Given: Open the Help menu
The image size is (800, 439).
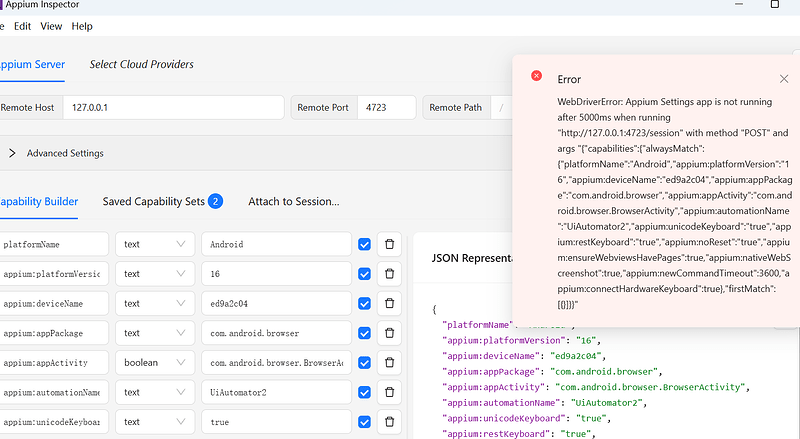Looking at the screenshot, I should click(82, 26).
